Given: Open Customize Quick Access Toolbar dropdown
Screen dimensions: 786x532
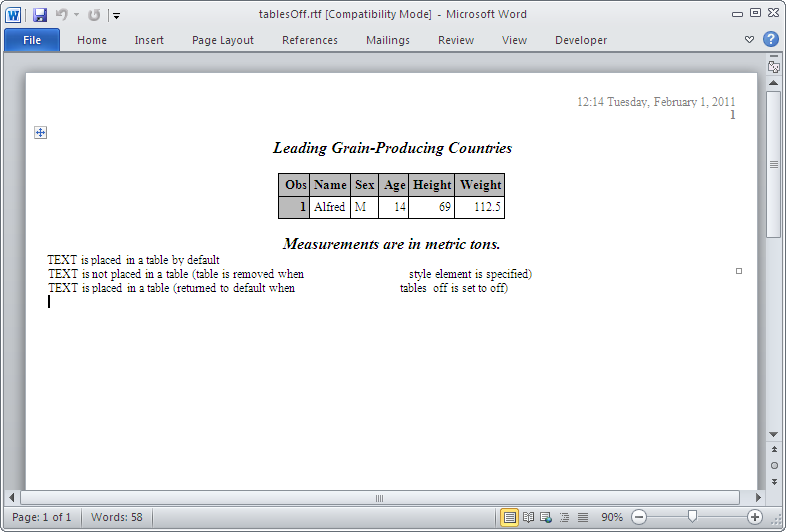Looking at the screenshot, I should [116, 16].
